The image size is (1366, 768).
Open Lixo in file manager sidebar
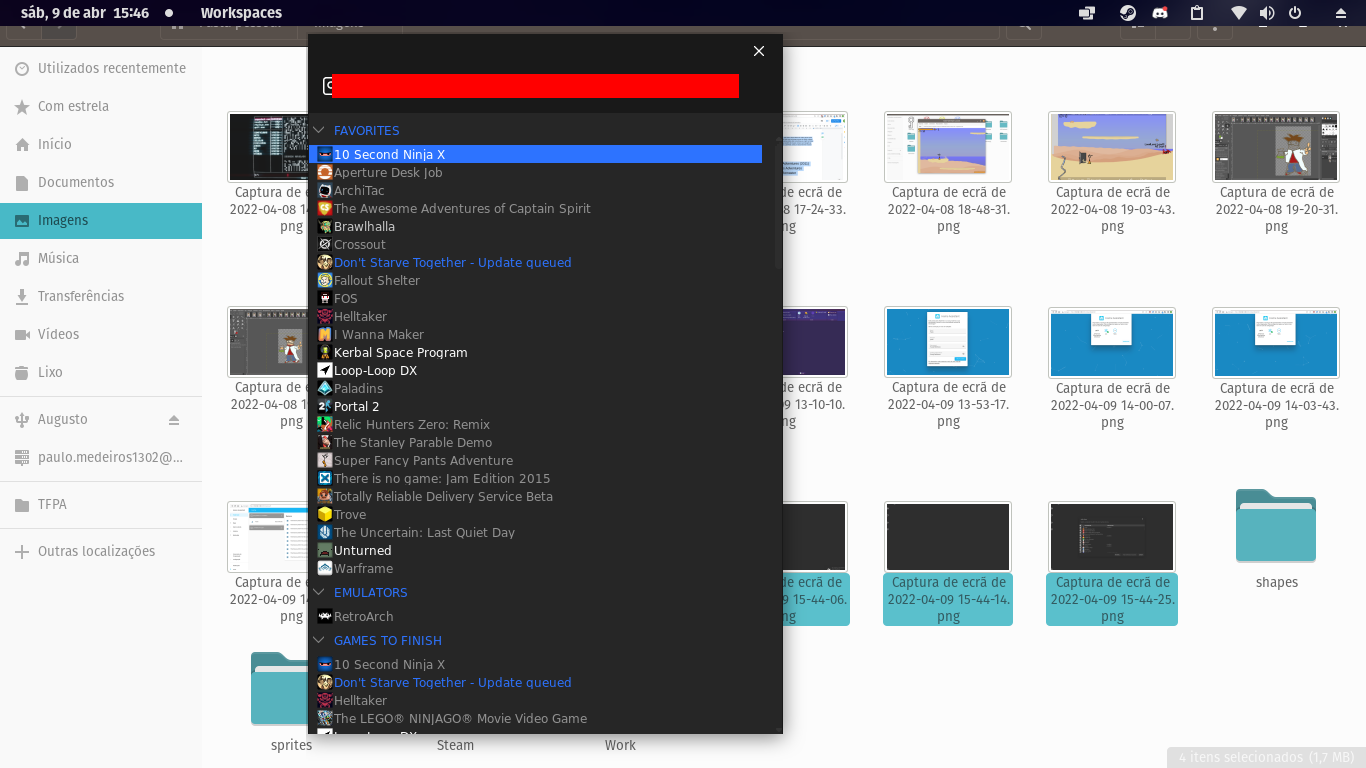click(x=101, y=372)
